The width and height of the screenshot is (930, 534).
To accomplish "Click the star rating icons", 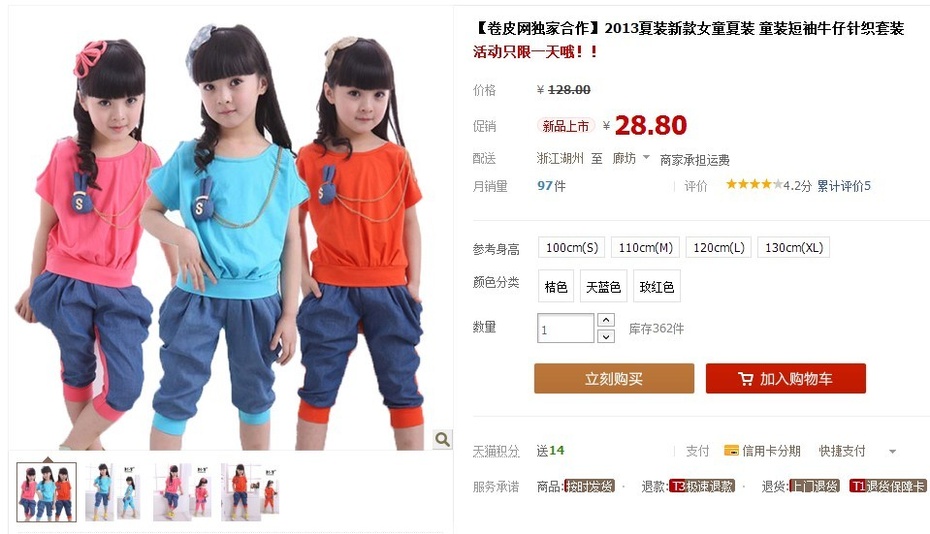I will (x=754, y=185).
